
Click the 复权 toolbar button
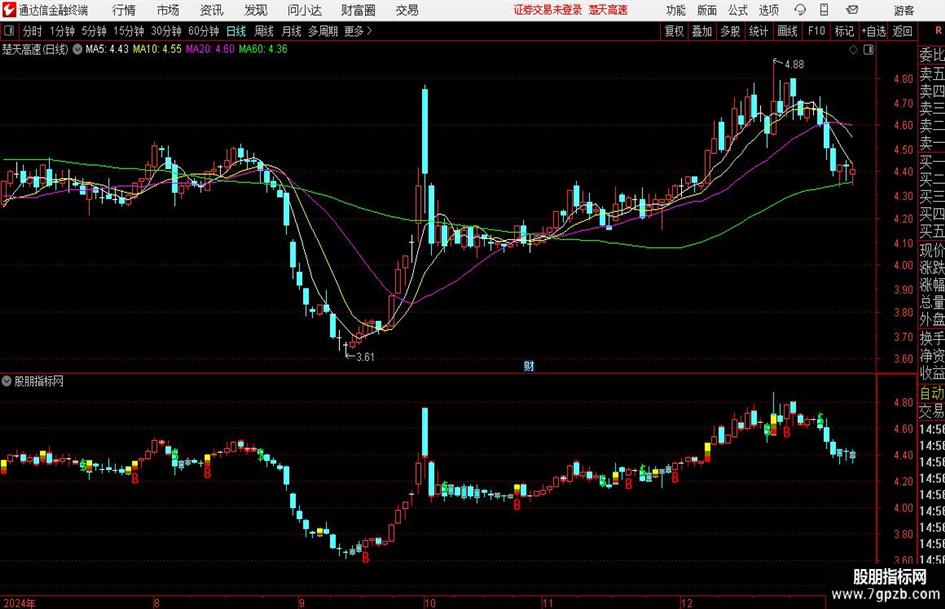[674, 31]
